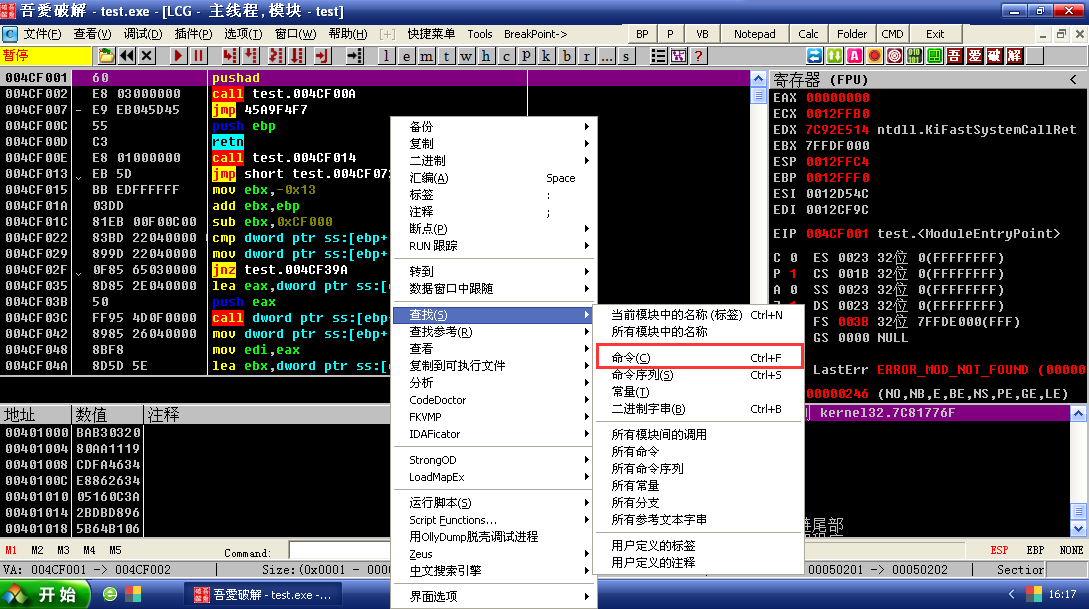Select 所有参考文本字串 in the submenu
The height and width of the screenshot is (609, 1089).
tap(699, 519)
